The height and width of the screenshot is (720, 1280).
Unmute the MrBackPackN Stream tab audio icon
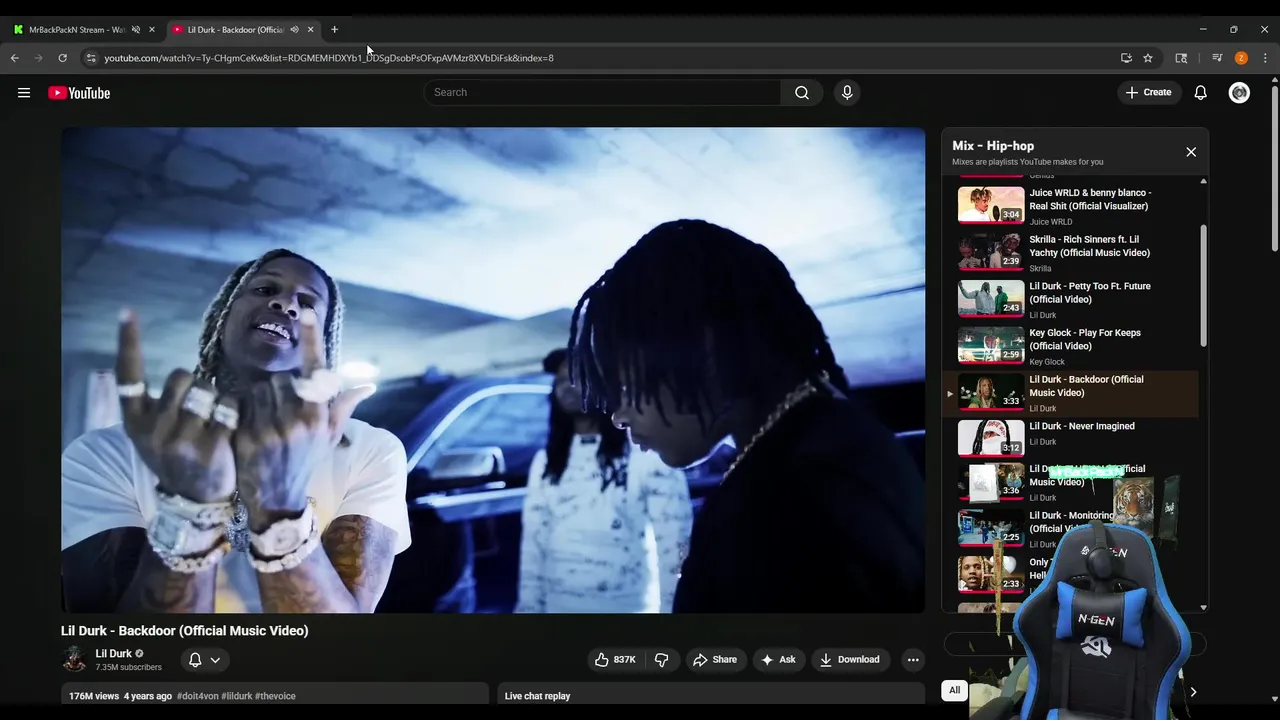pyautogui.click(x=136, y=29)
